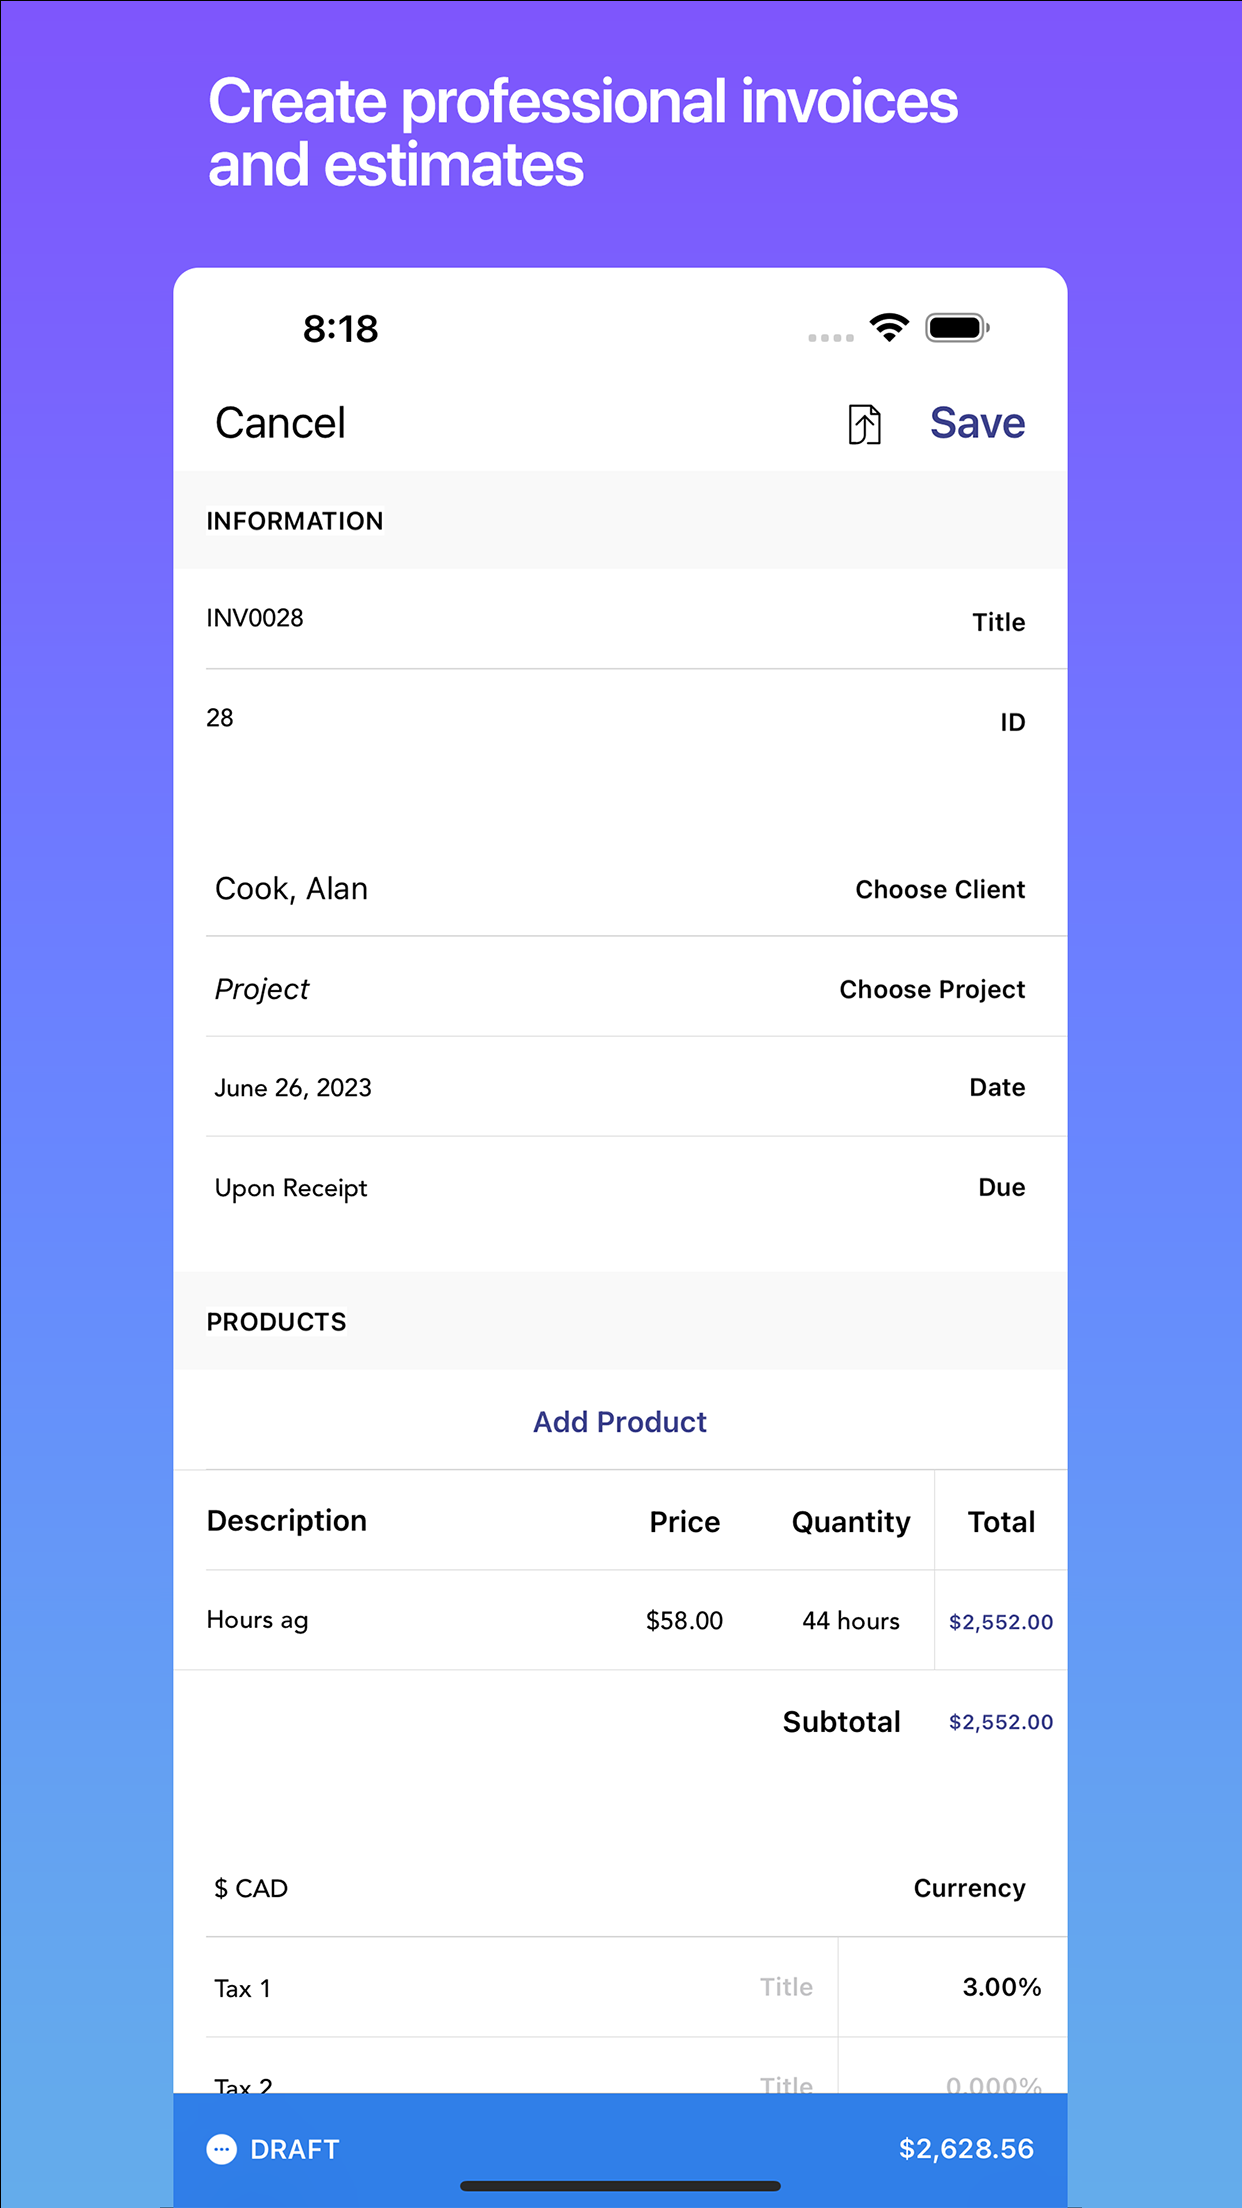This screenshot has height=2208, width=1242.
Task: Open the $ CAD currency picker
Action: tap(620, 1888)
